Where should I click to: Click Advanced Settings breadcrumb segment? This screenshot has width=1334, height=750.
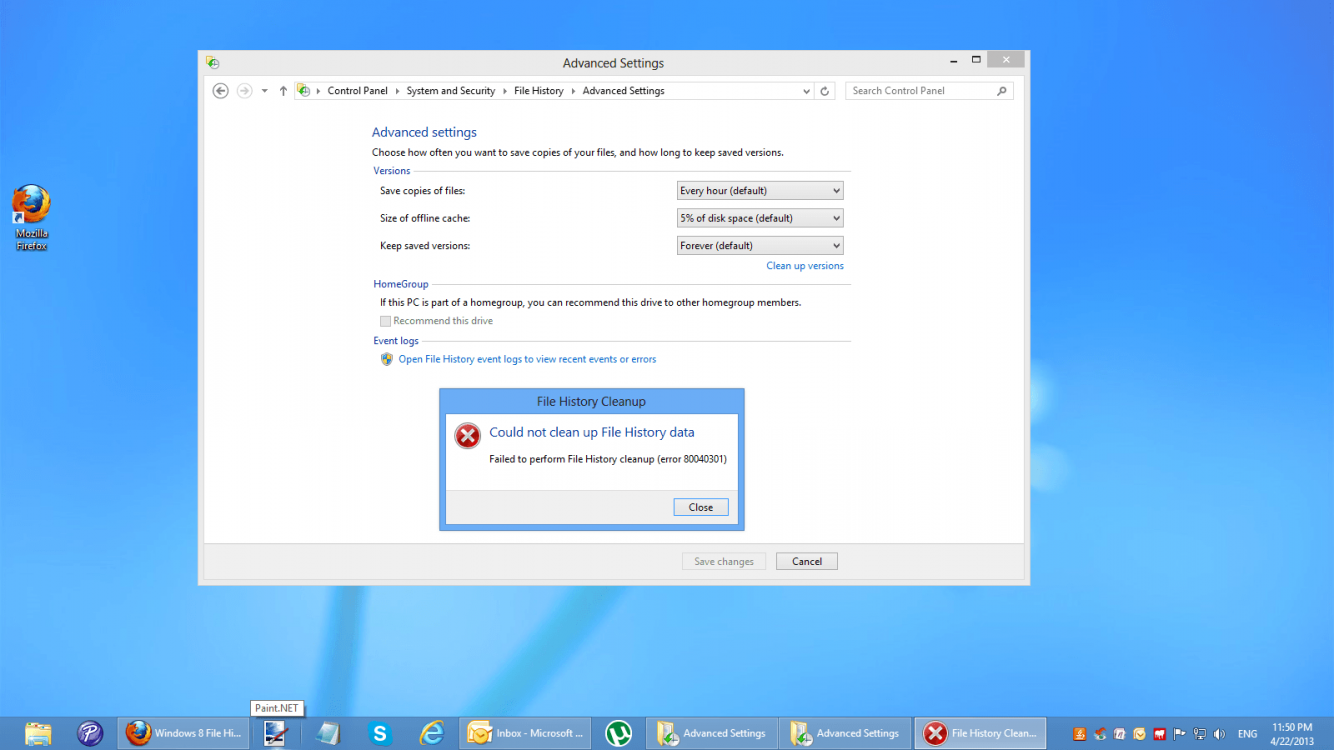pyautogui.click(x=623, y=91)
